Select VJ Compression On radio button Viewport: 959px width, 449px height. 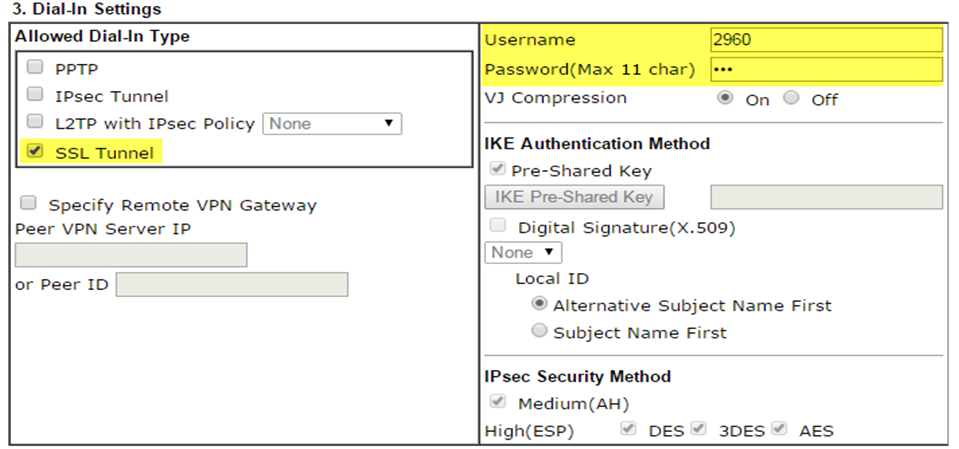(x=726, y=98)
